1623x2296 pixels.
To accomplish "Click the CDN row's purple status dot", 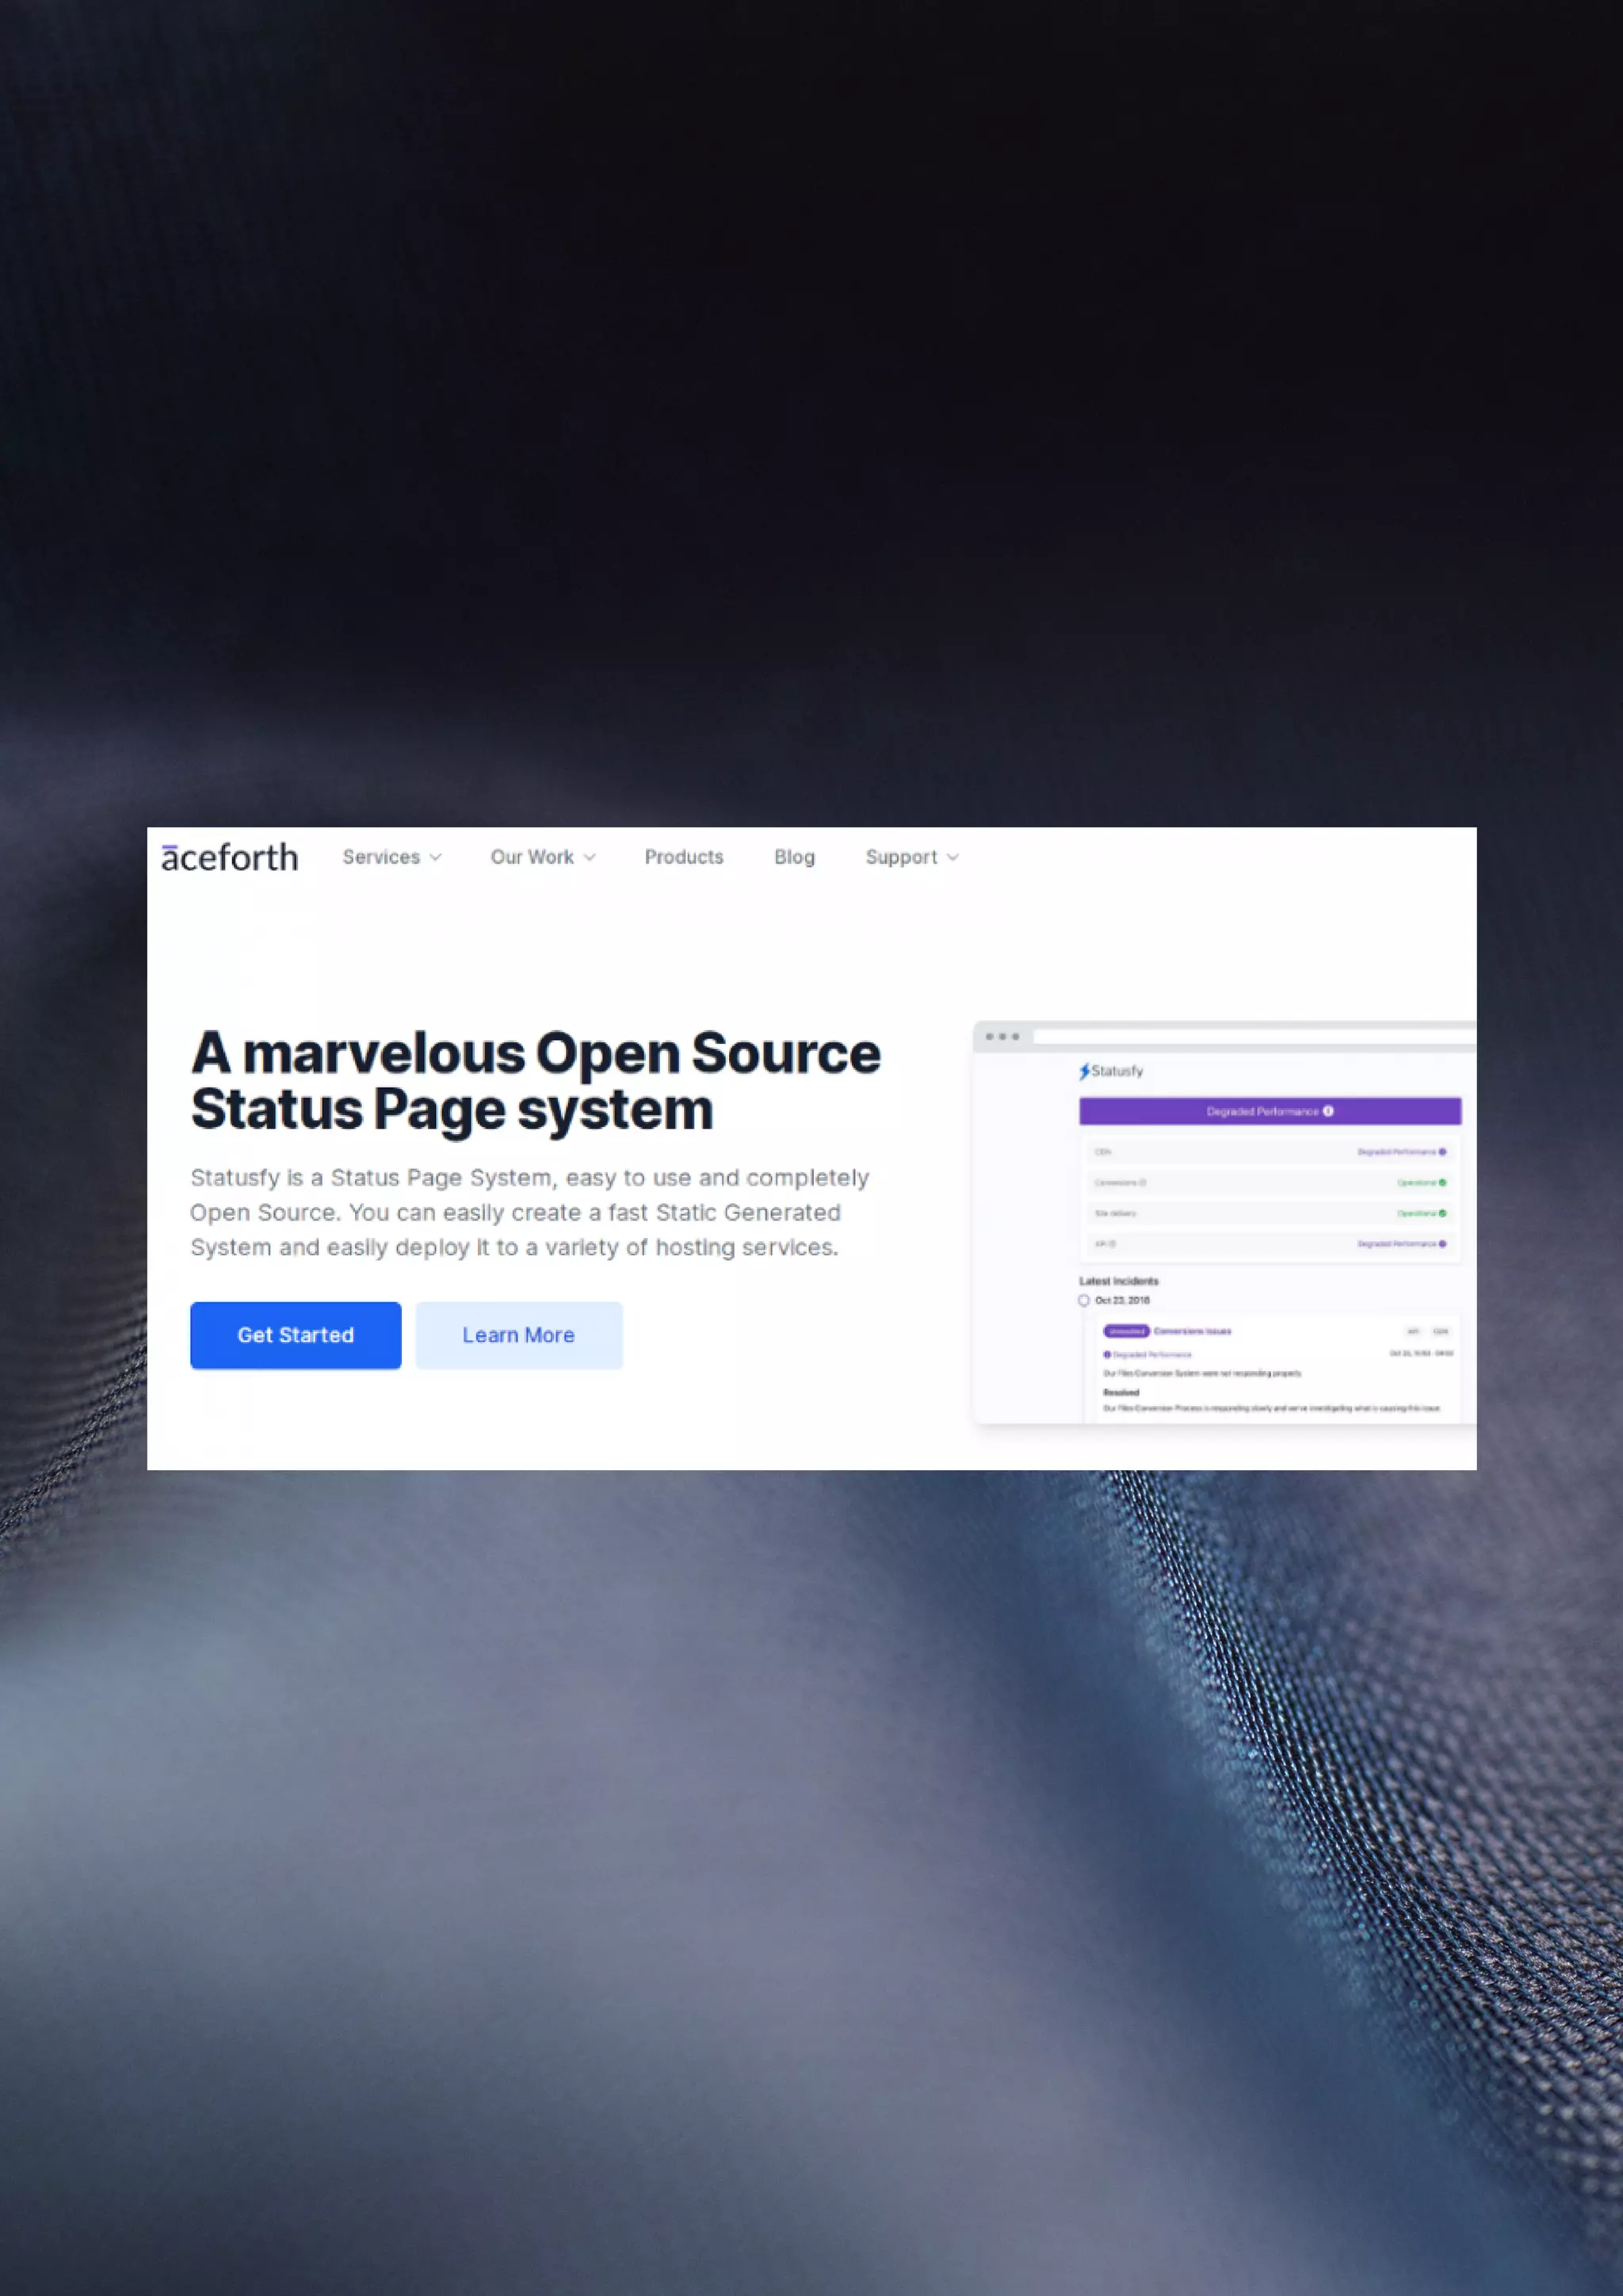I will [1442, 1152].
